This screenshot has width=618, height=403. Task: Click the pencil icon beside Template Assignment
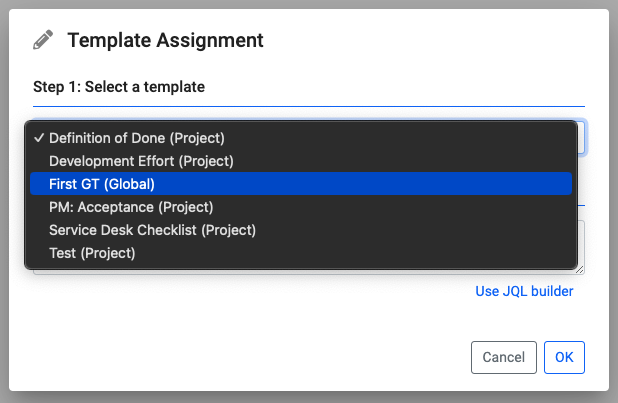(x=43, y=41)
